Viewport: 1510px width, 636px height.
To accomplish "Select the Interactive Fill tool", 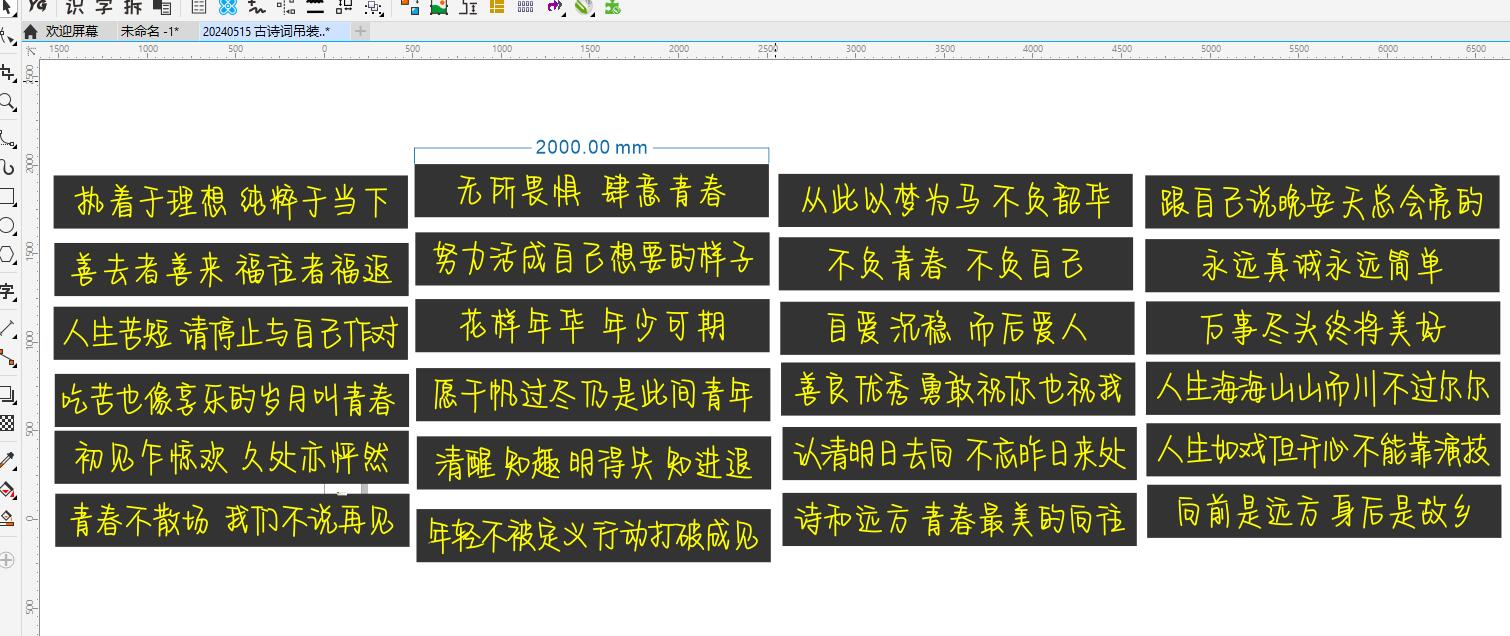I will (x=7, y=490).
